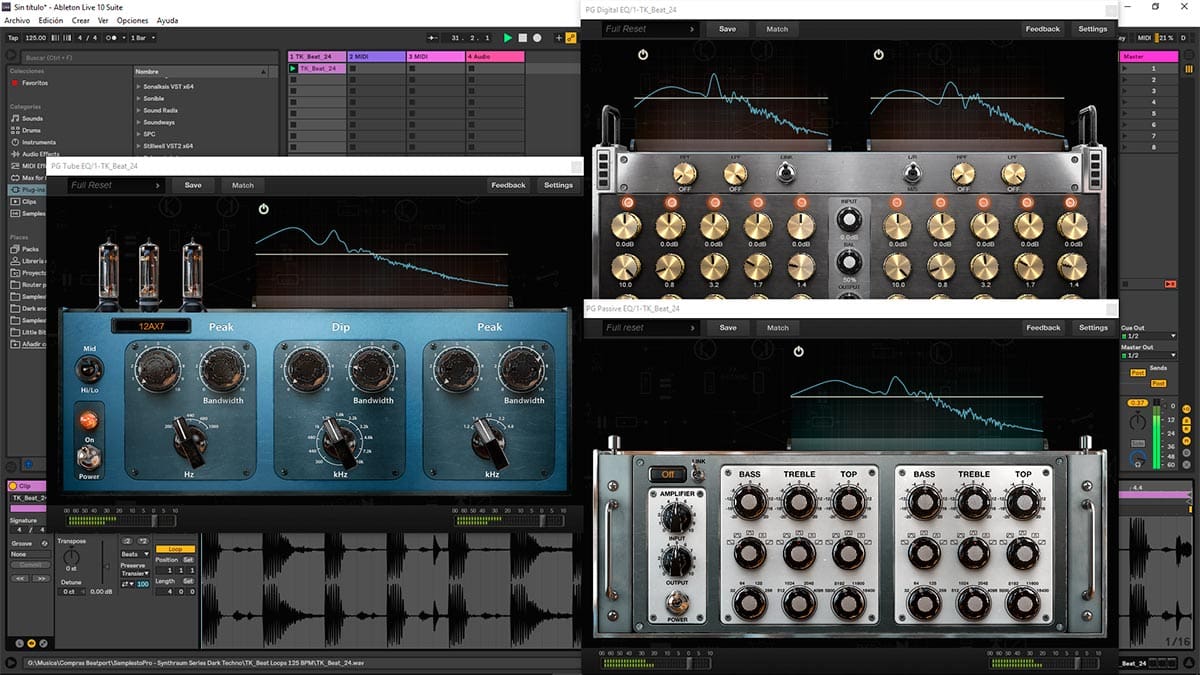The height and width of the screenshot is (675, 1200).
Task: Click the key/MIDI map yellow button in transport
Action: point(571,38)
